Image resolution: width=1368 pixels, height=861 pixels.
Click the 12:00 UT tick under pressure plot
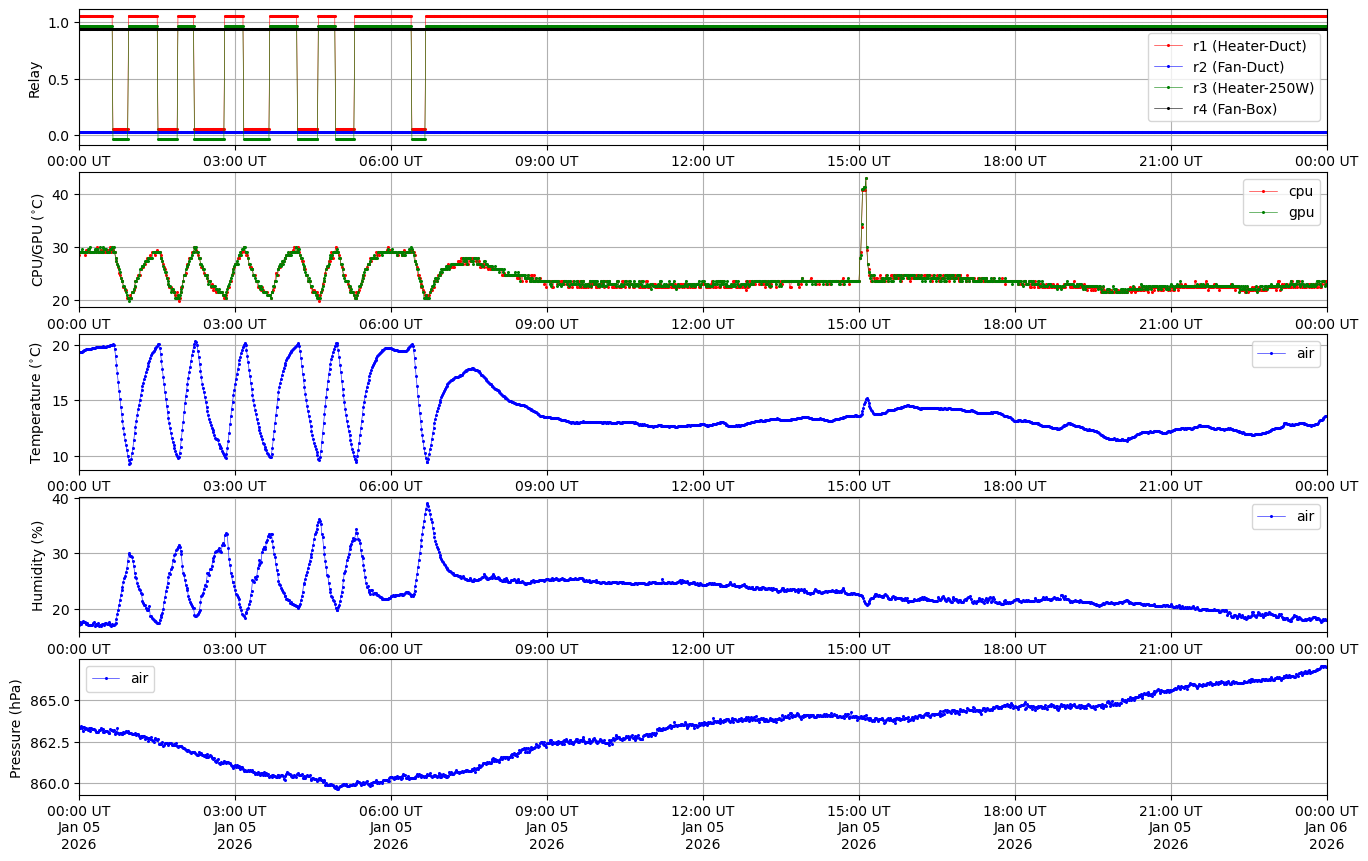click(702, 811)
